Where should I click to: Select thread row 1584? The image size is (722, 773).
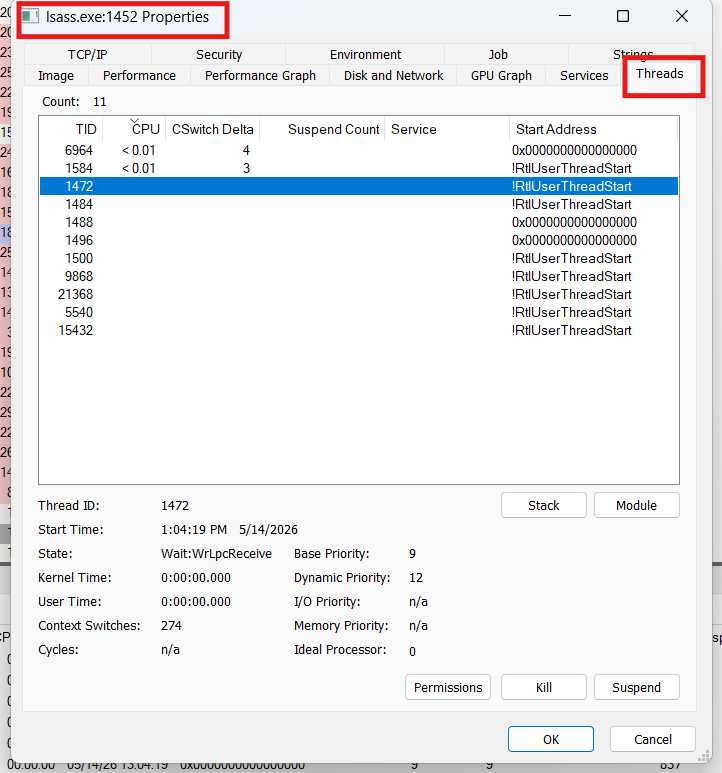(359, 169)
